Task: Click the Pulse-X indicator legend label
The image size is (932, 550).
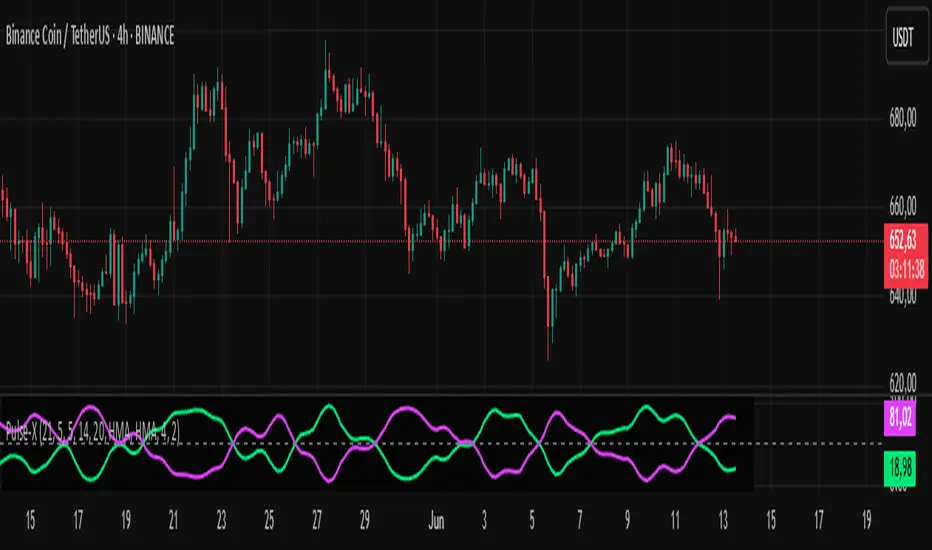Action: click(x=93, y=433)
